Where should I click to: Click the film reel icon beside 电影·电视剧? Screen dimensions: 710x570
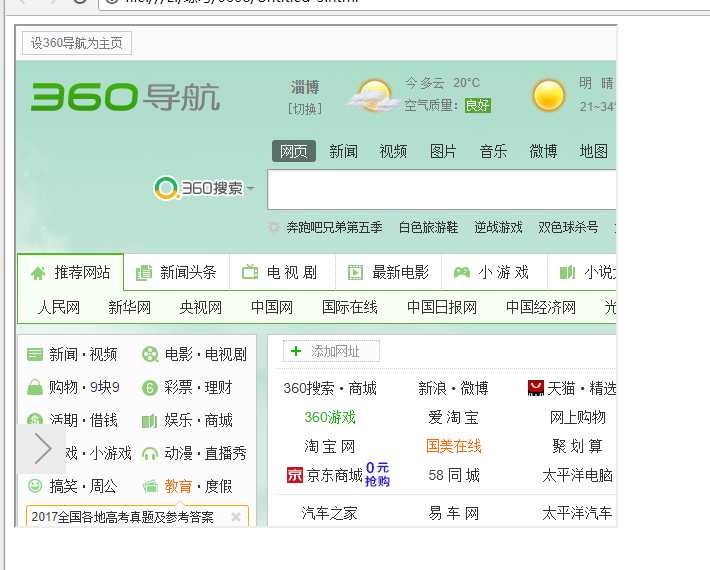(x=150, y=354)
